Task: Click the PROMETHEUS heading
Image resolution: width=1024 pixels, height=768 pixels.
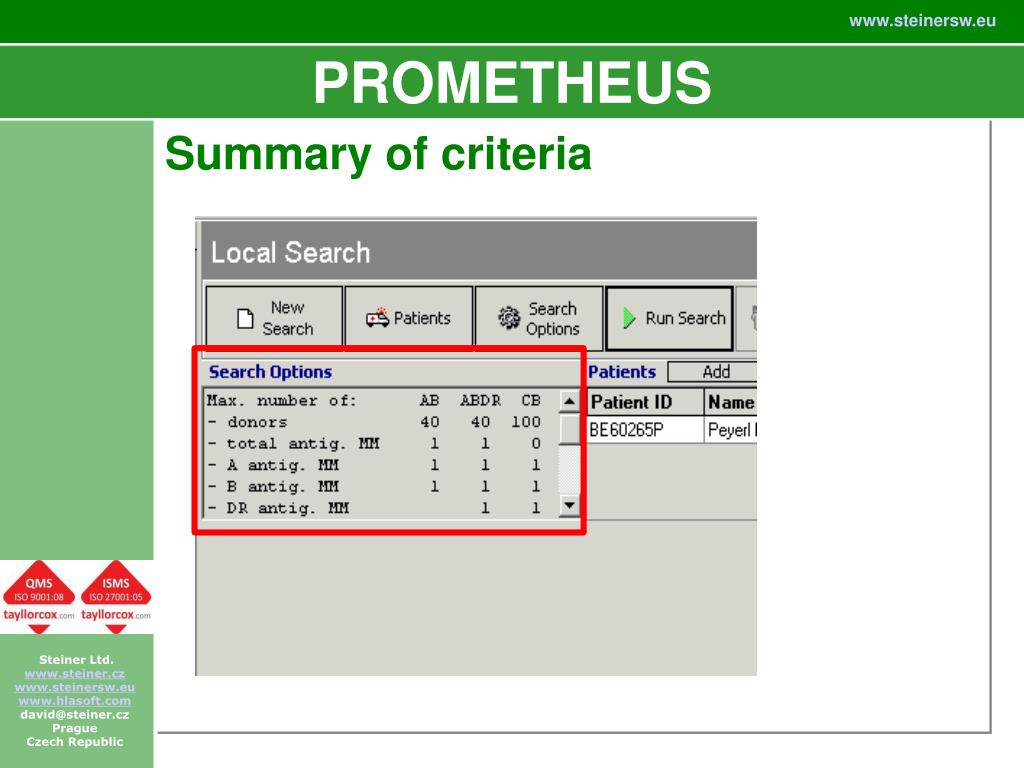Action: point(512,82)
